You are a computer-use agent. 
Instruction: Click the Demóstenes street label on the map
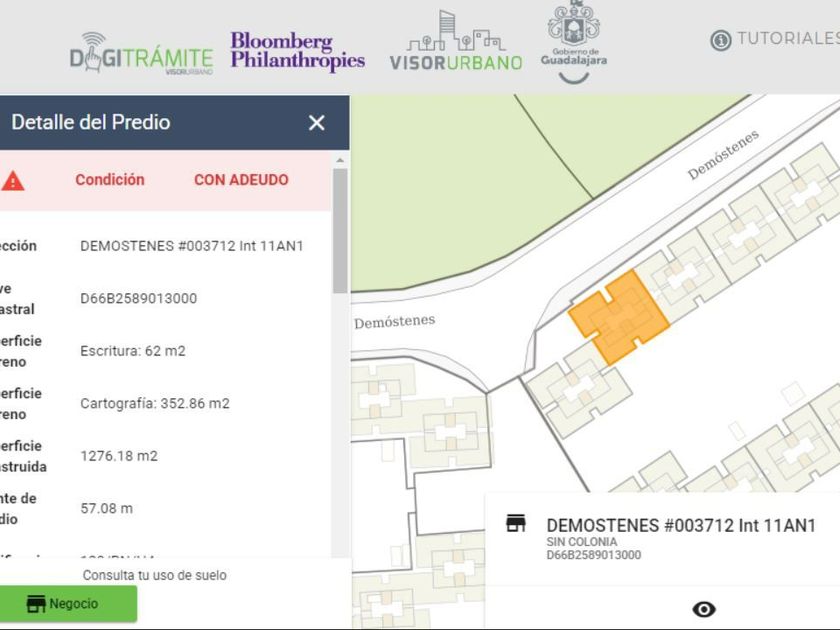[x=395, y=321]
